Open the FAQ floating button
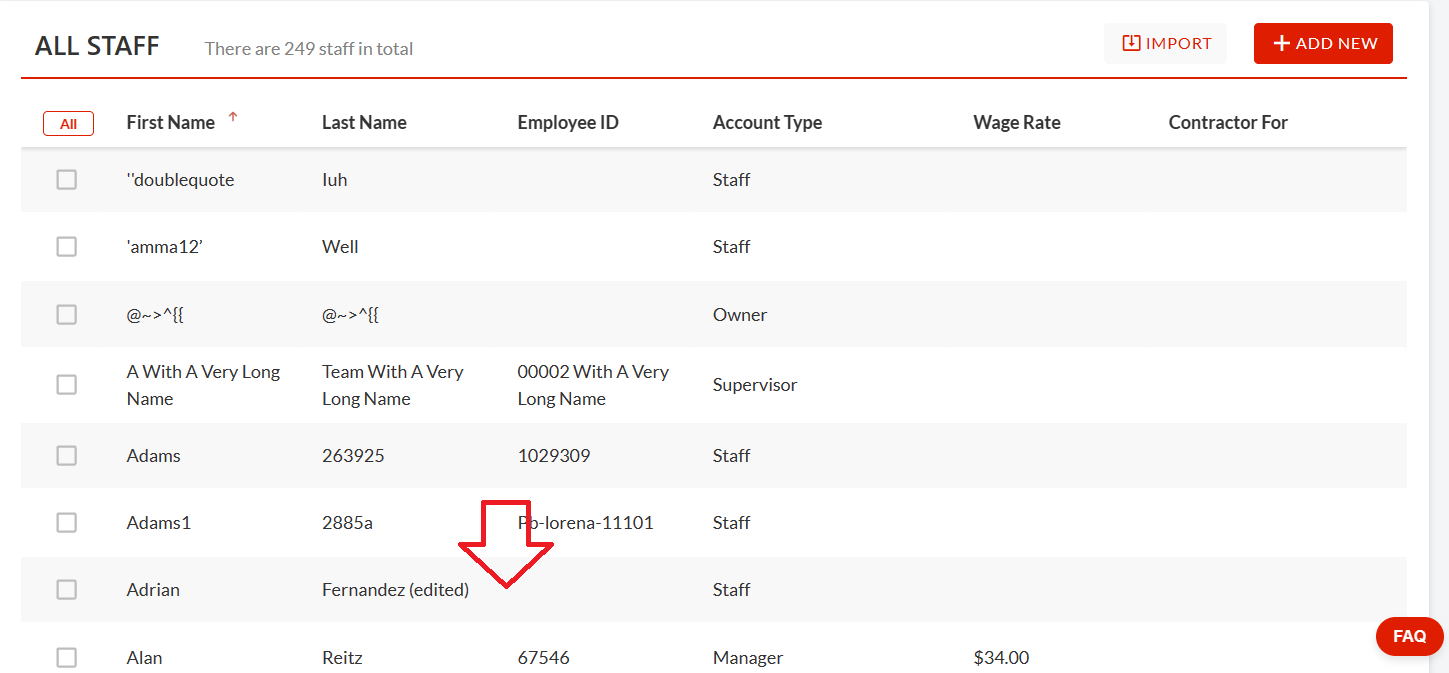Viewport: 1449px width, 673px height. point(1409,636)
